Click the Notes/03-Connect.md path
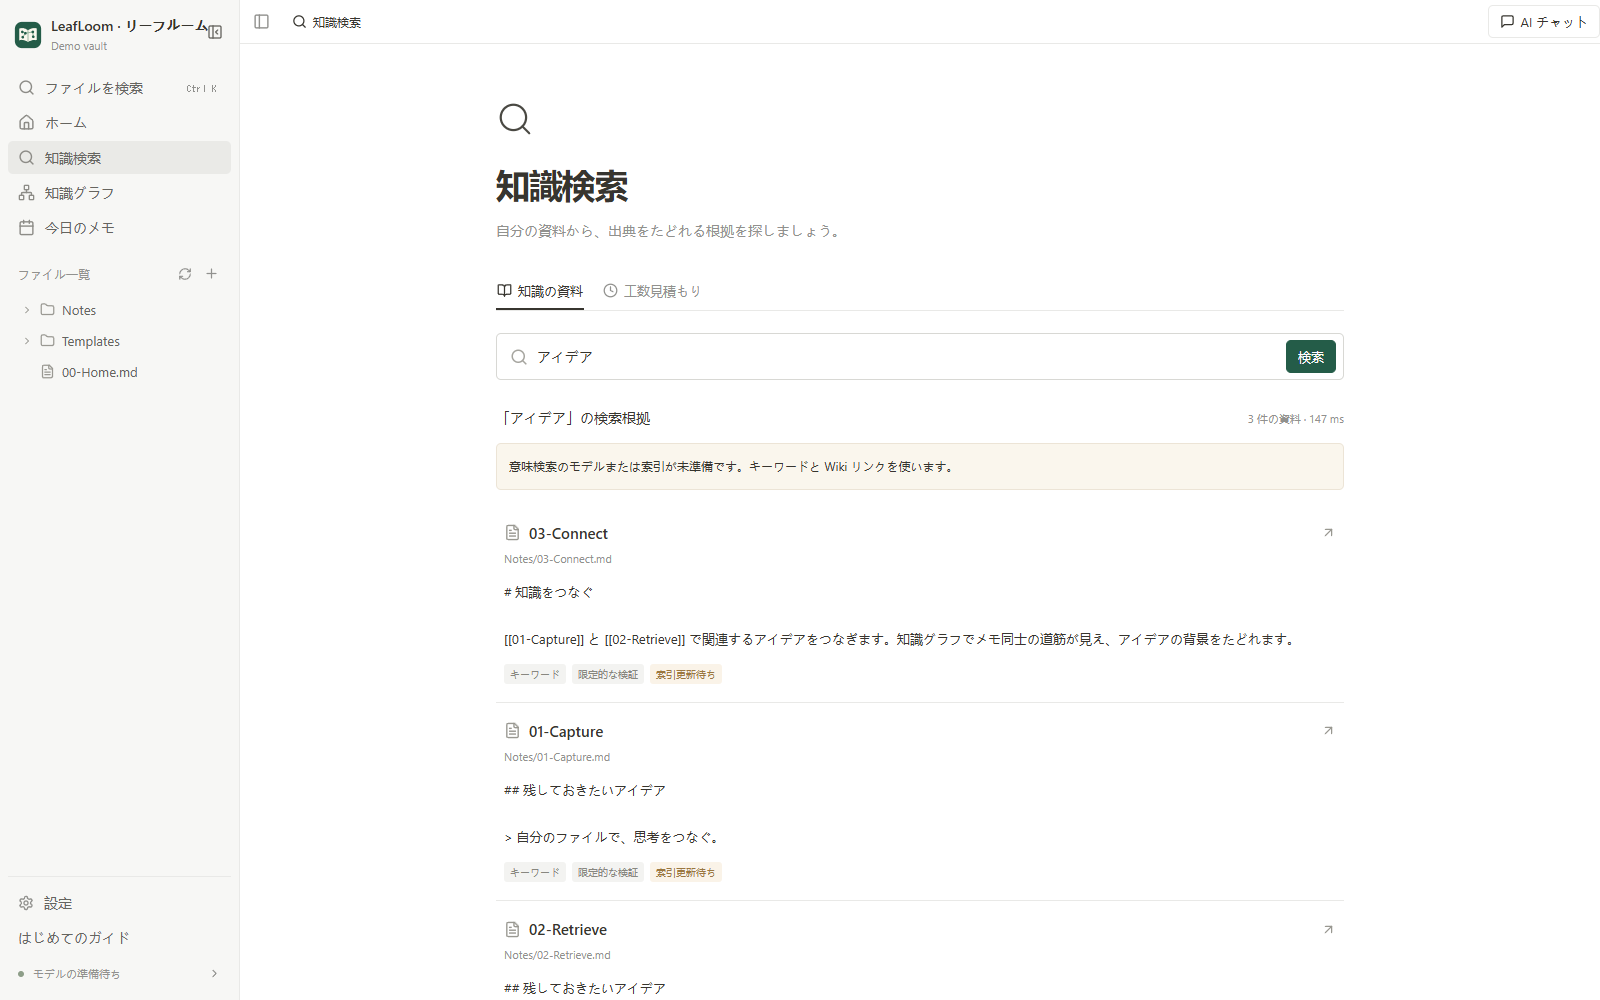The height and width of the screenshot is (1000, 1600). (x=558, y=559)
